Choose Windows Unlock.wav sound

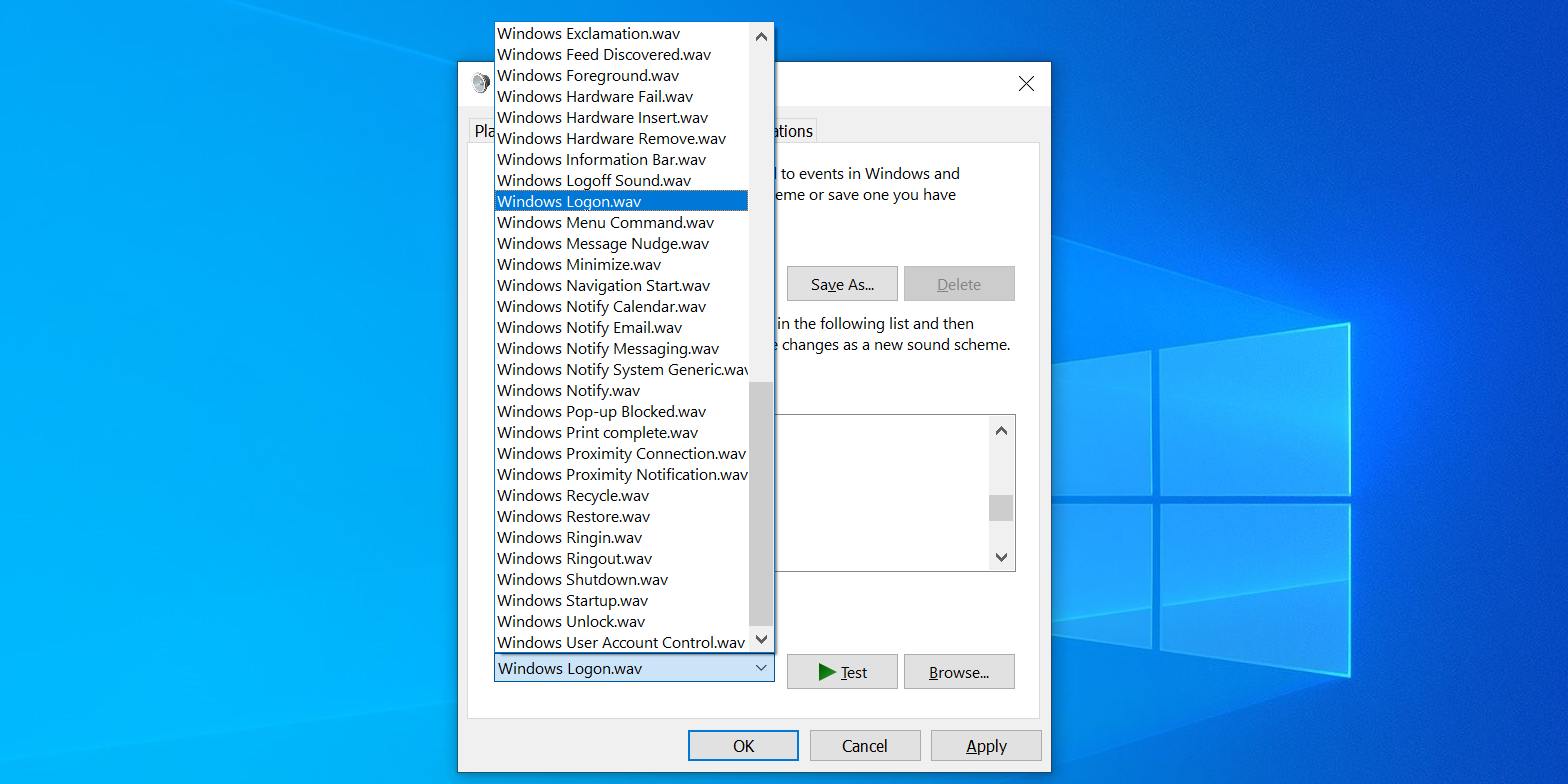coord(622,622)
